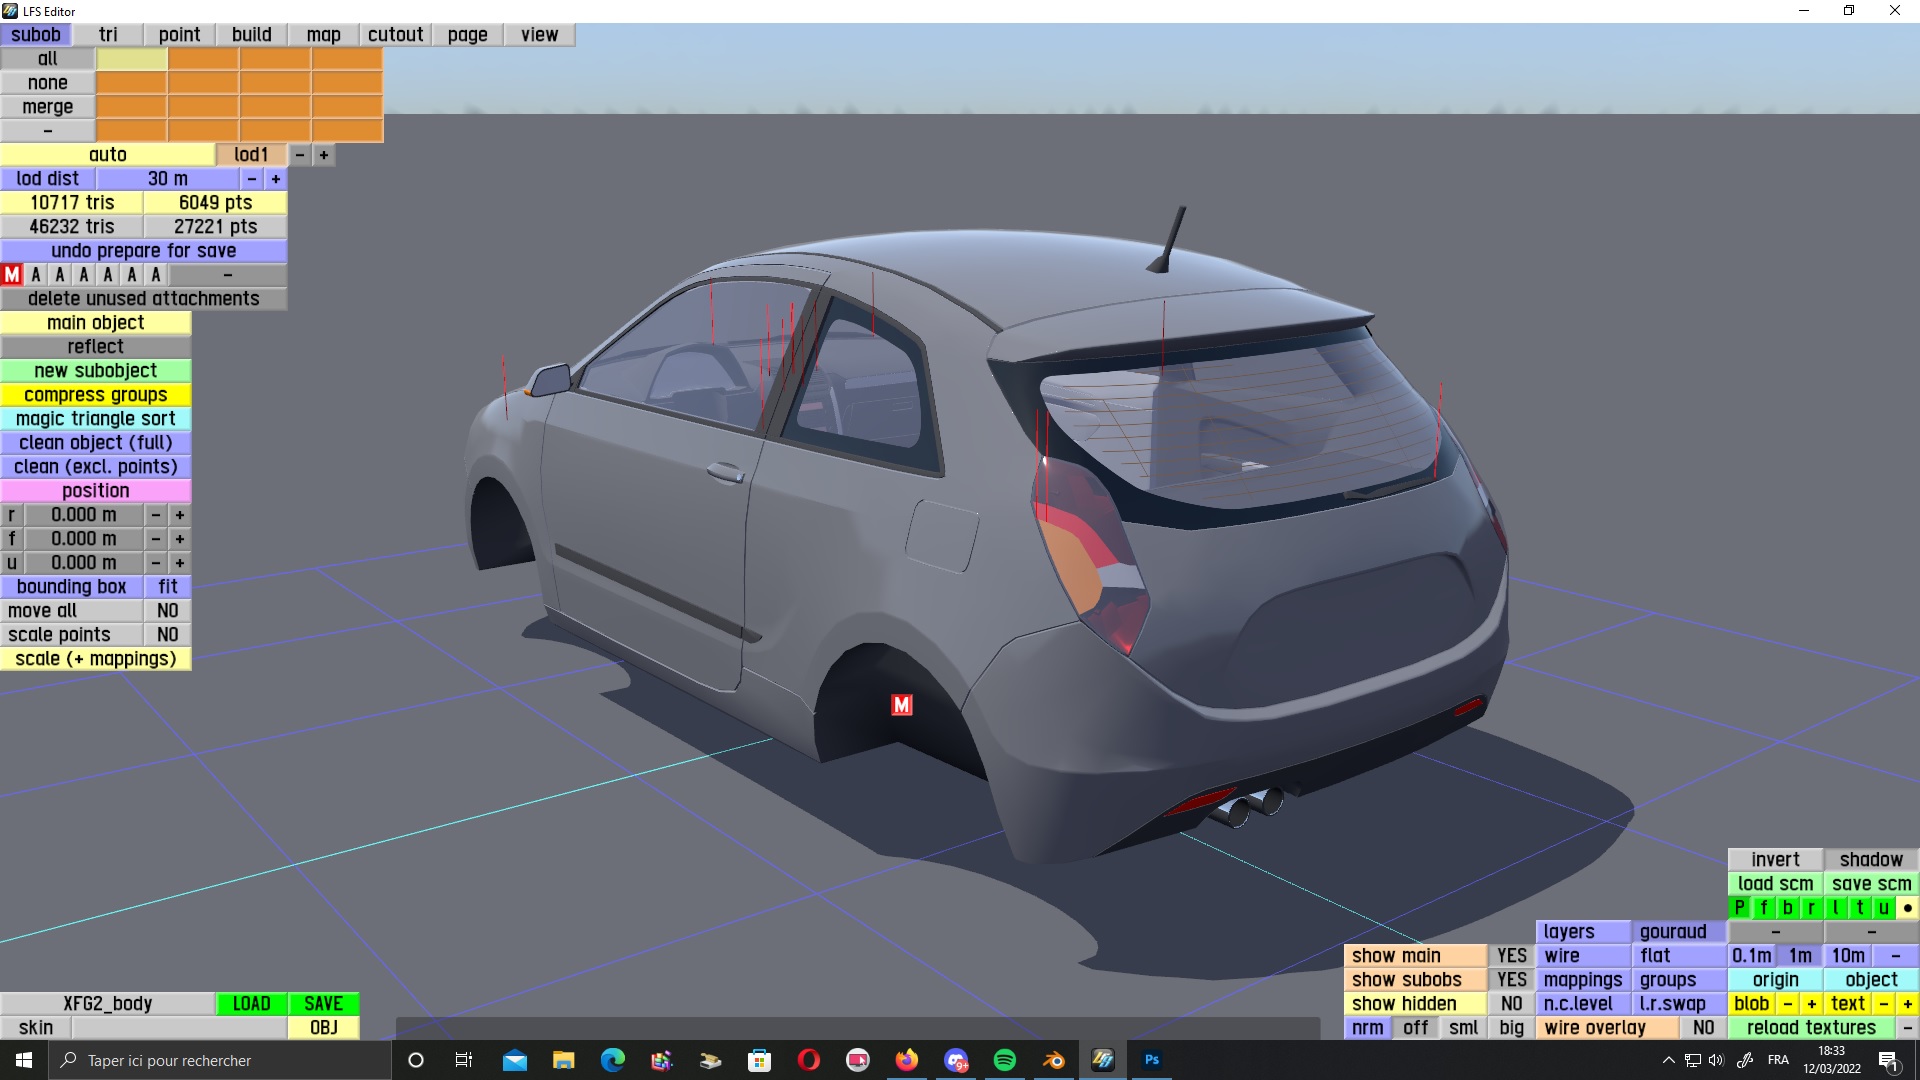
Task: Toggle show hidden NO setting
Action: point(1511,1004)
